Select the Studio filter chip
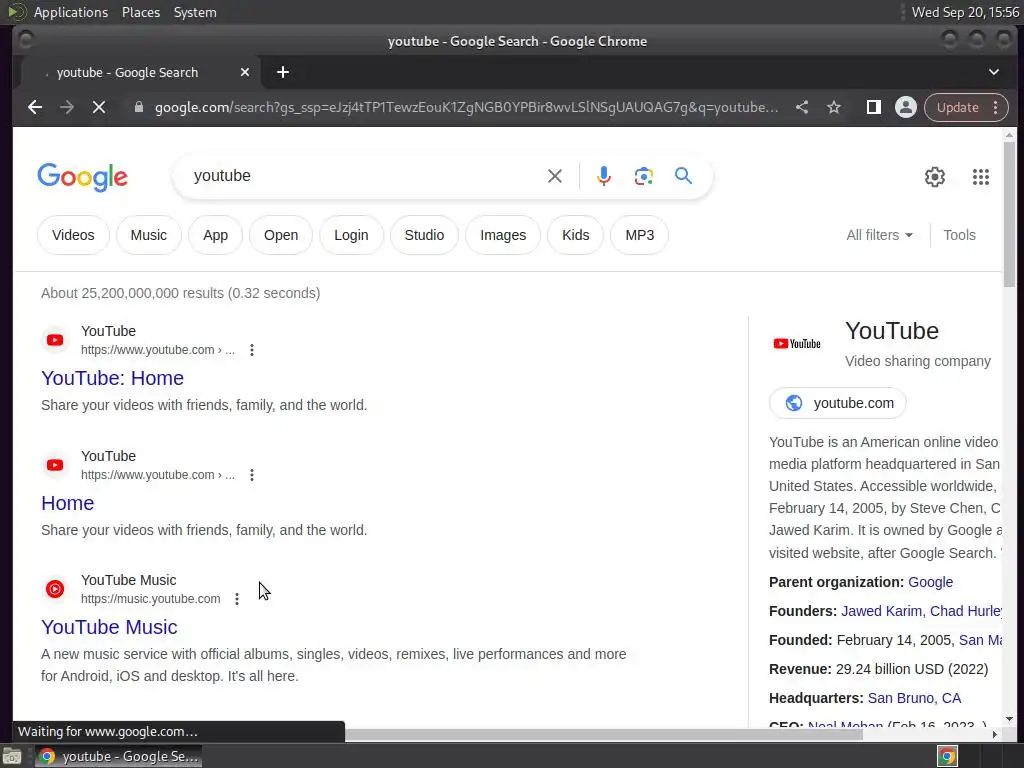This screenshot has width=1024, height=768. point(424,235)
